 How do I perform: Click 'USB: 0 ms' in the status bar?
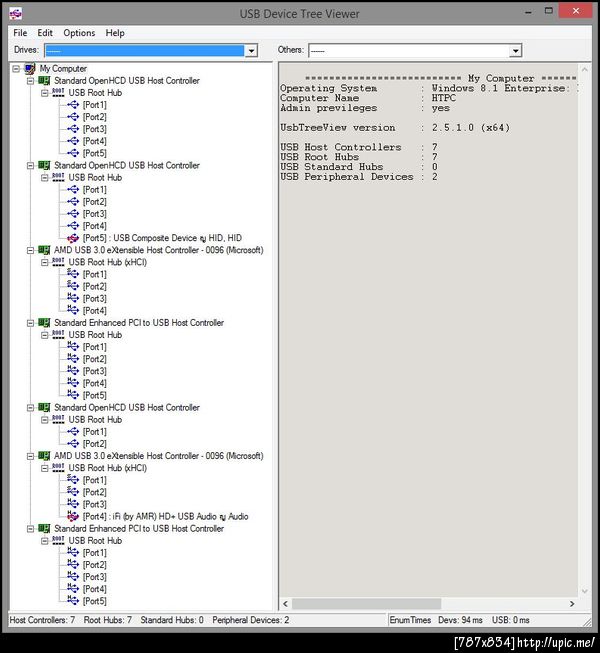click(510, 620)
